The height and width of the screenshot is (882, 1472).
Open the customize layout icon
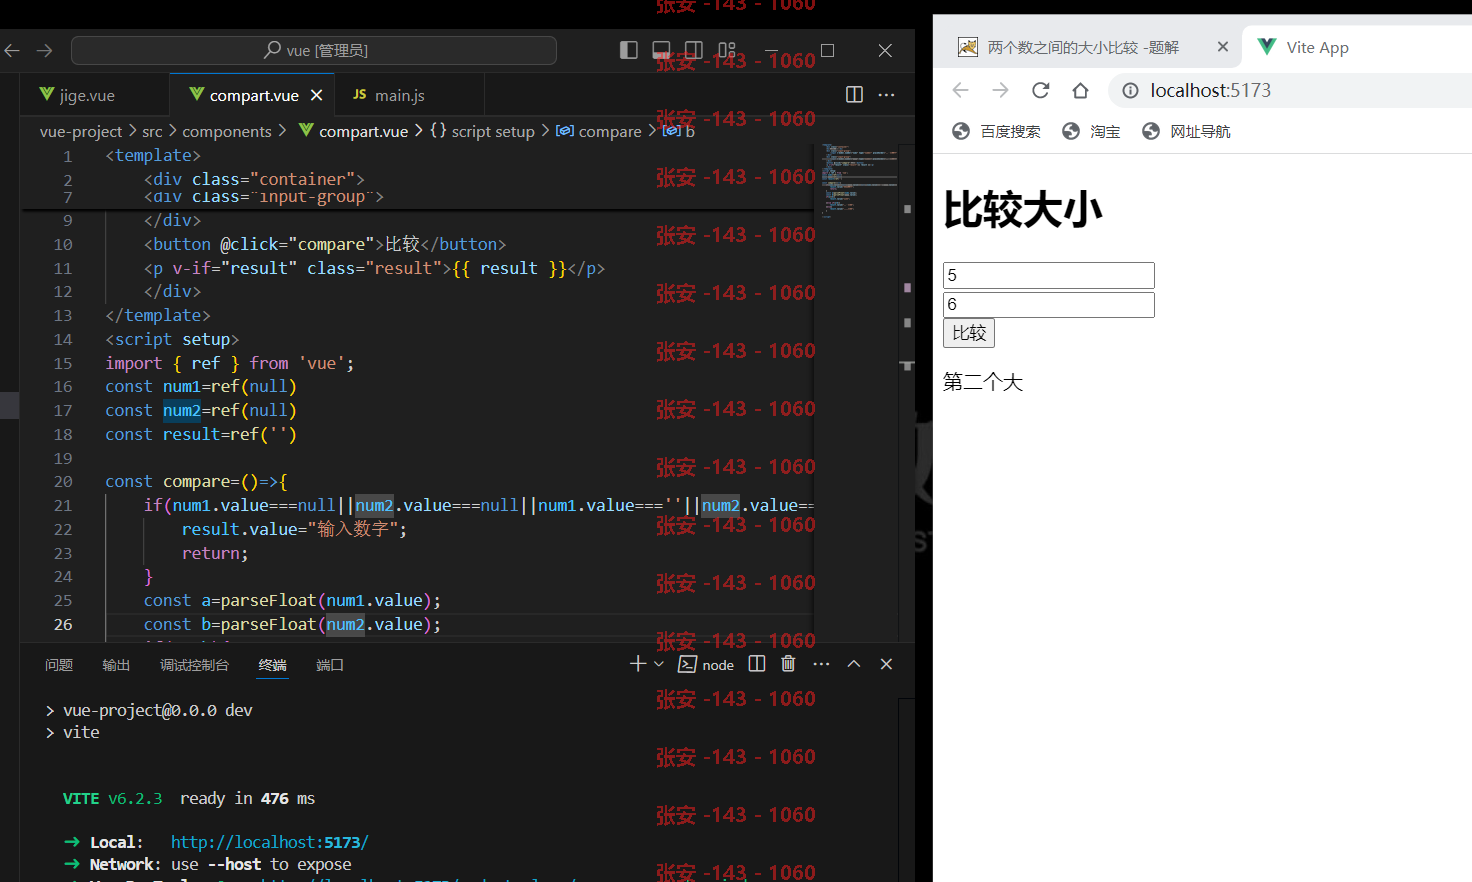coord(727,50)
